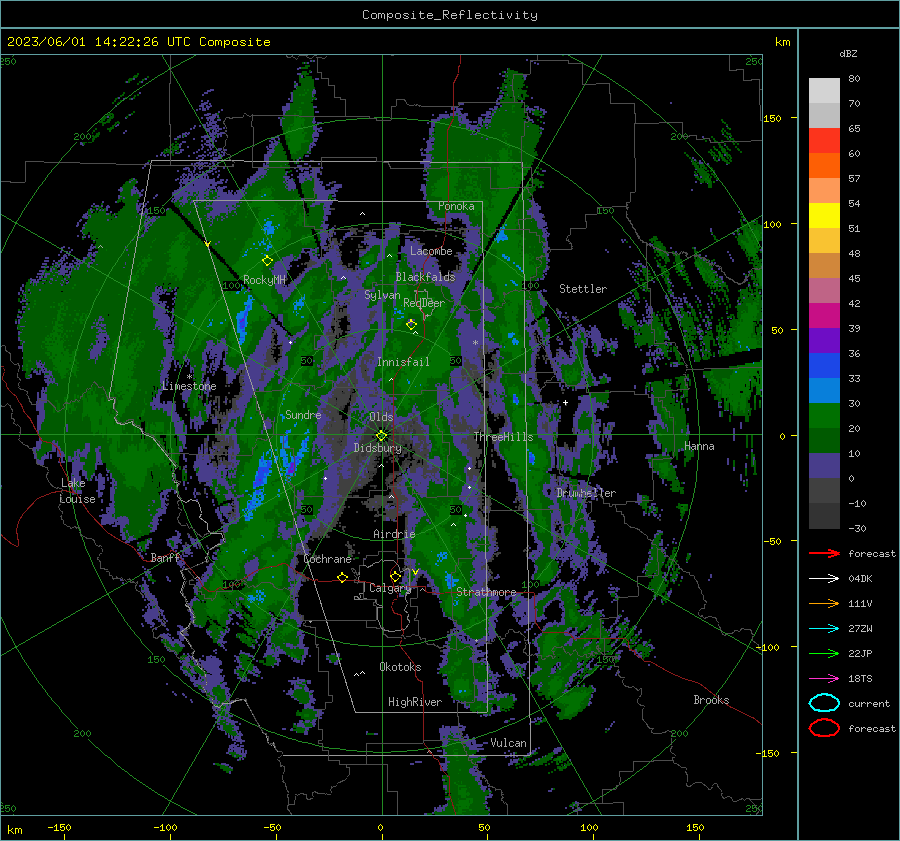Click the yellow diamond marker near RockyMH
This screenshot has width=900, height=841.
point(267,261)
